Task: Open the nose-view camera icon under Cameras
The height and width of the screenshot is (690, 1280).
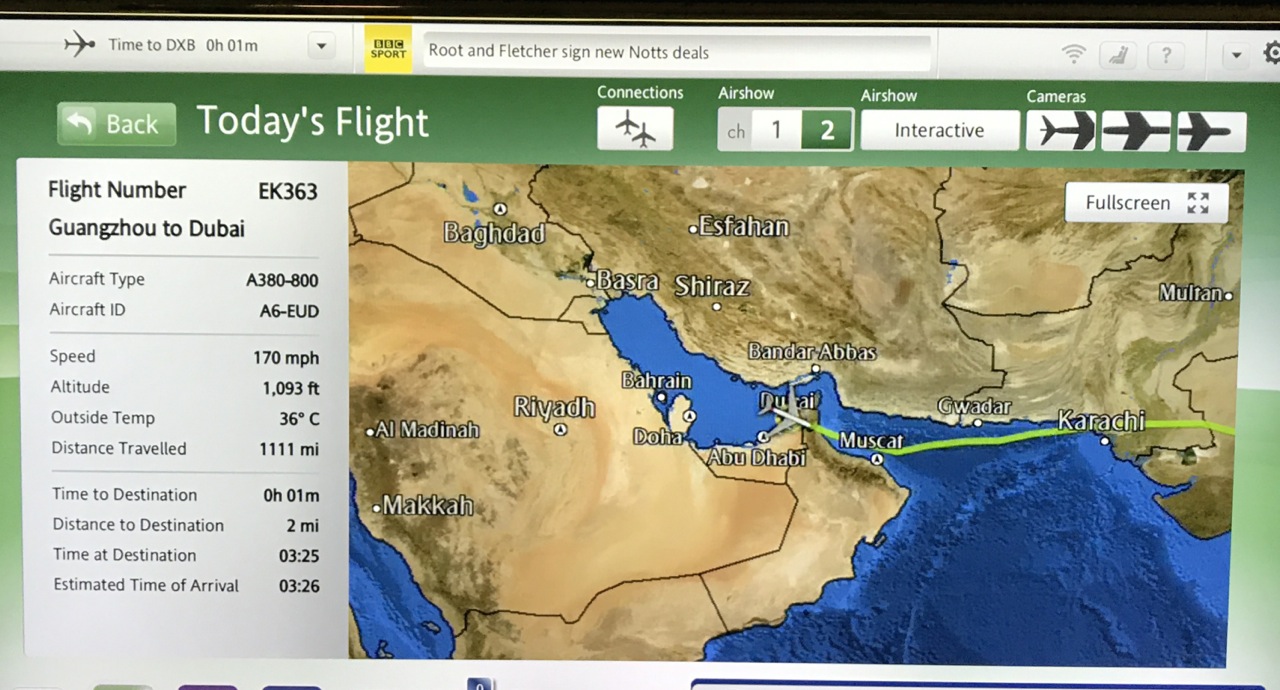Action: (1211, 131)
